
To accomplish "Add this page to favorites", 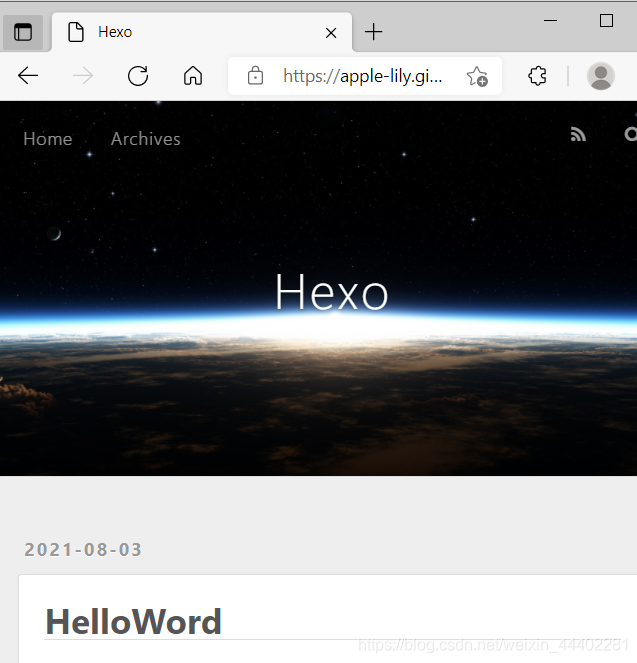I will pos(477,77).
